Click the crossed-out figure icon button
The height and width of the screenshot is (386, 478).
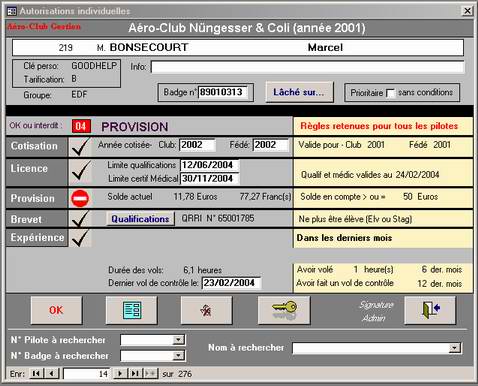point(206,310)
